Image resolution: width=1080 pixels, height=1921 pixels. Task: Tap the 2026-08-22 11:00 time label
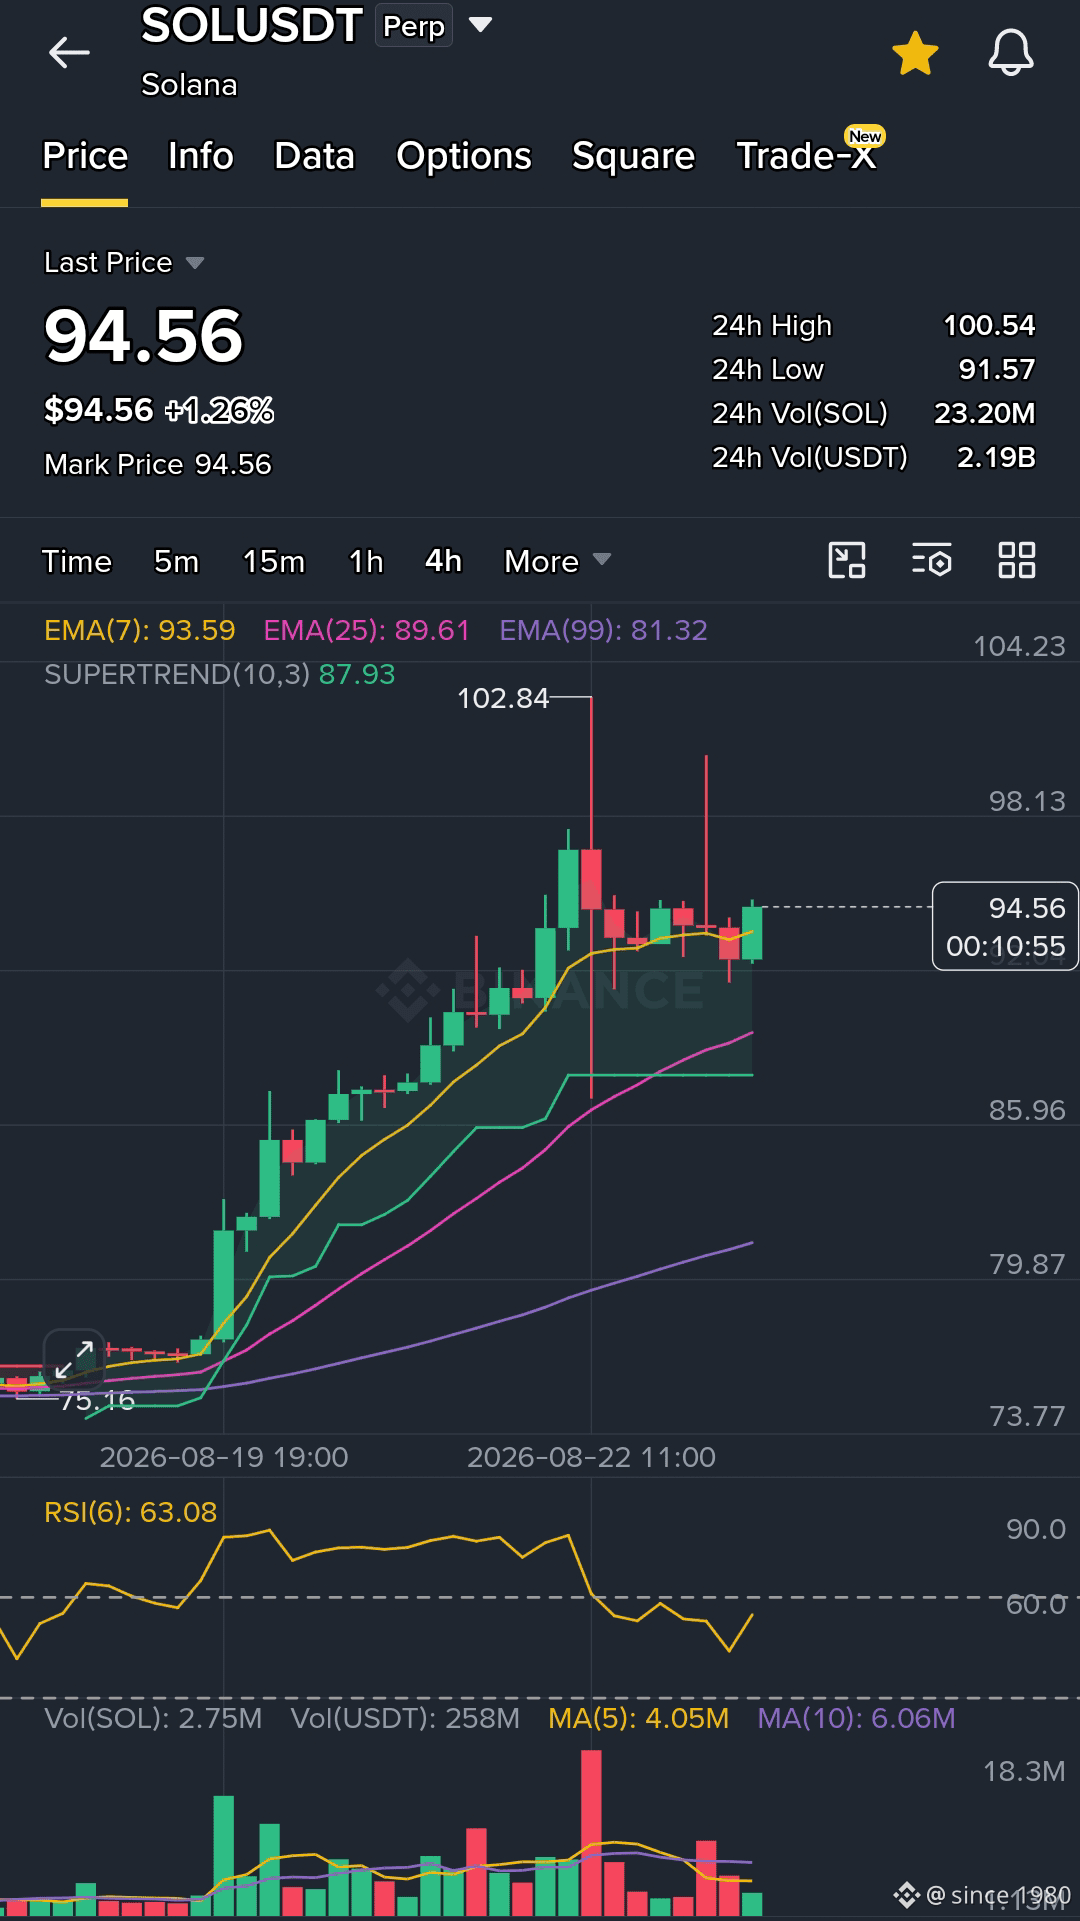[591, 1457]
